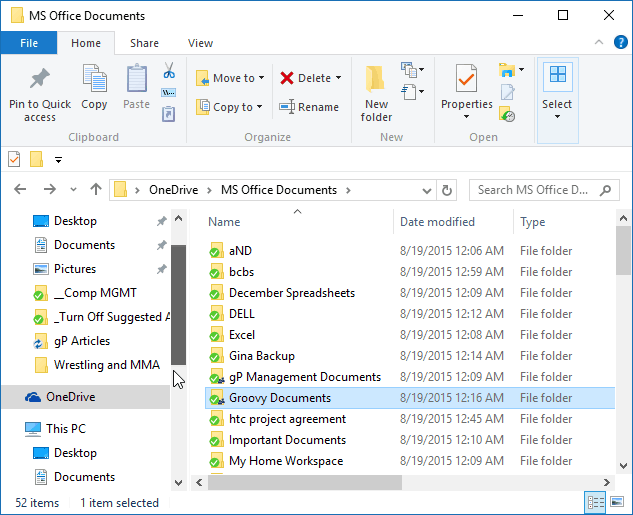Image resolution: width=633 pixels, height=515 pixels.
Task: Select the Gina Backup folder
Action: [262, 356]
